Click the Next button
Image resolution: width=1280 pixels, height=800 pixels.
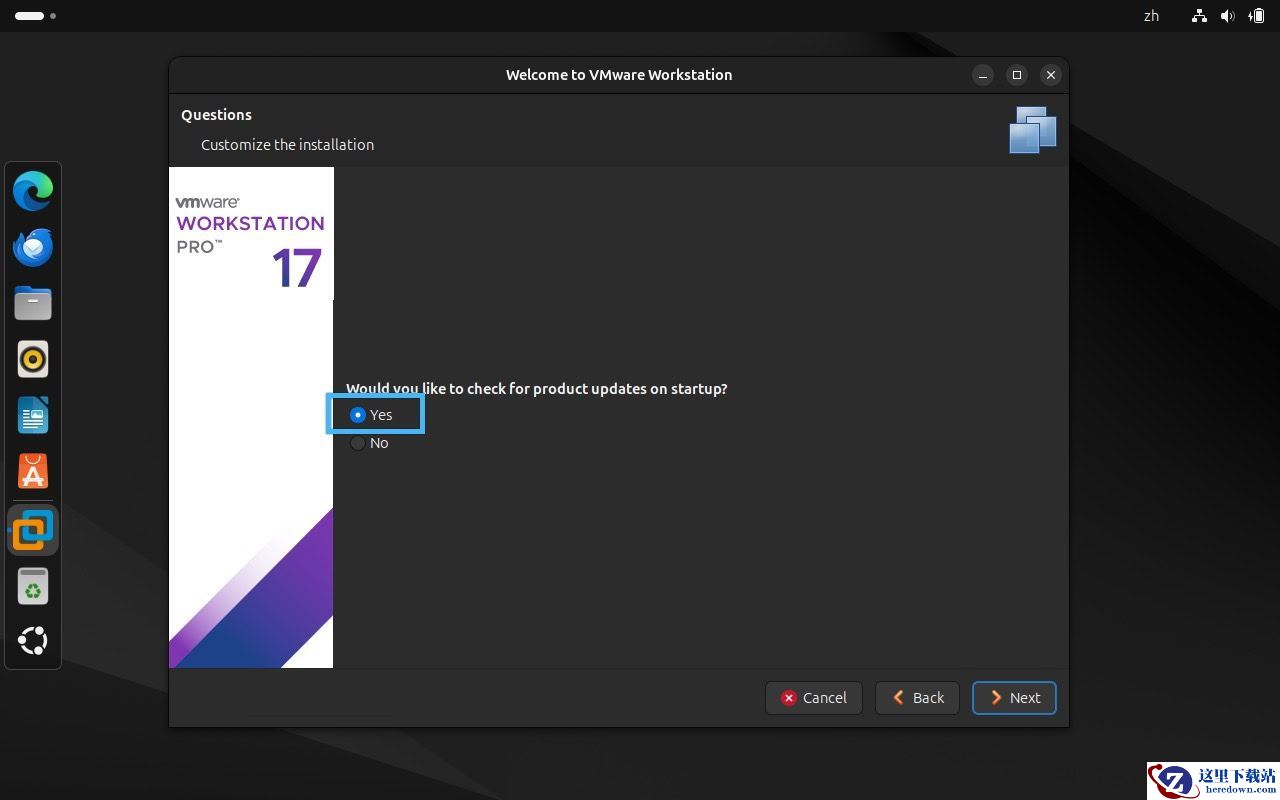[x=1014, y=698]
